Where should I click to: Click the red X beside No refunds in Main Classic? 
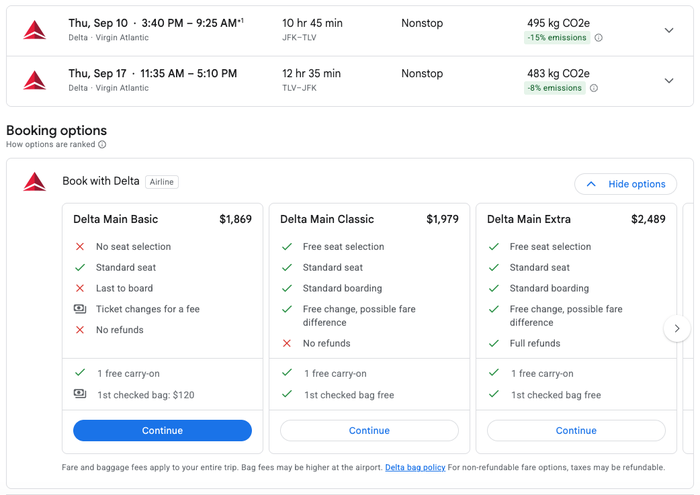point(287,343)
